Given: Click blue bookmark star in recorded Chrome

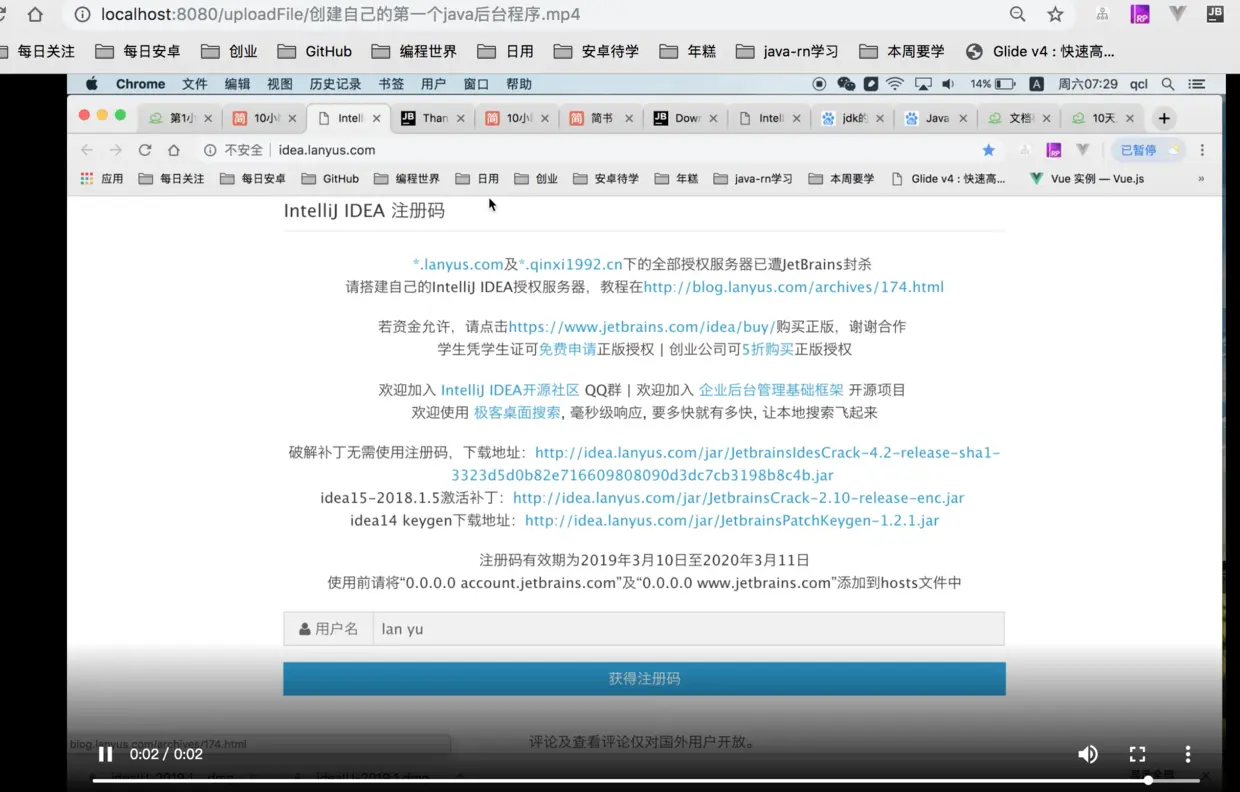Looking at the screenshot, I should click(x=988, y=150).
